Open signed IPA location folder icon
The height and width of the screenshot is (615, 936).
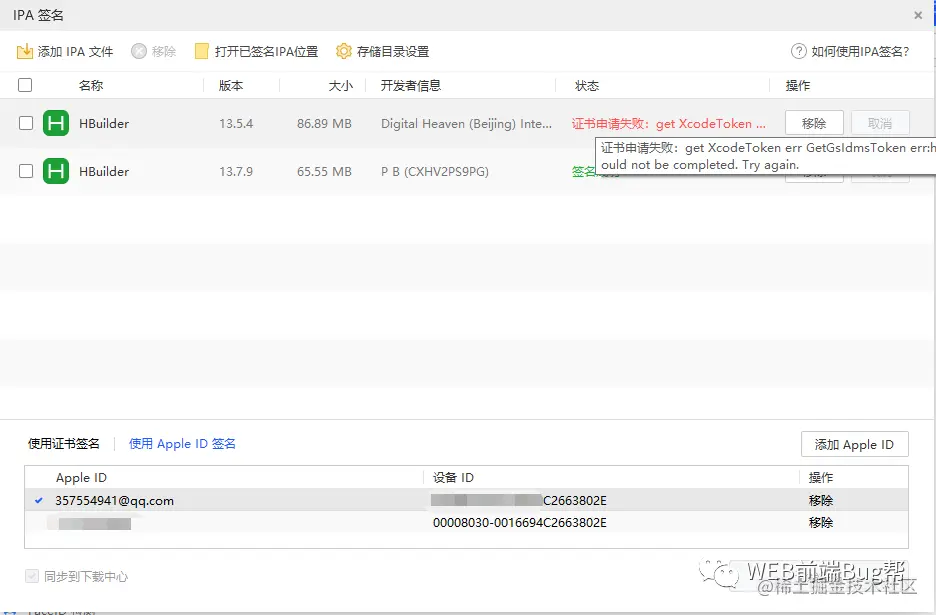point(202,51)
